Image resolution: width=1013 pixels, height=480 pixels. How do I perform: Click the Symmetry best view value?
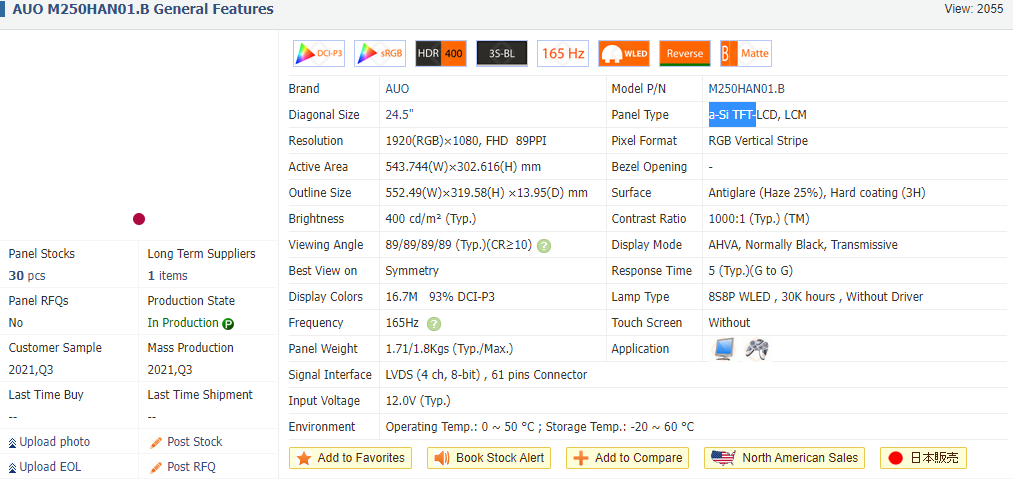(x=412, y=271)
